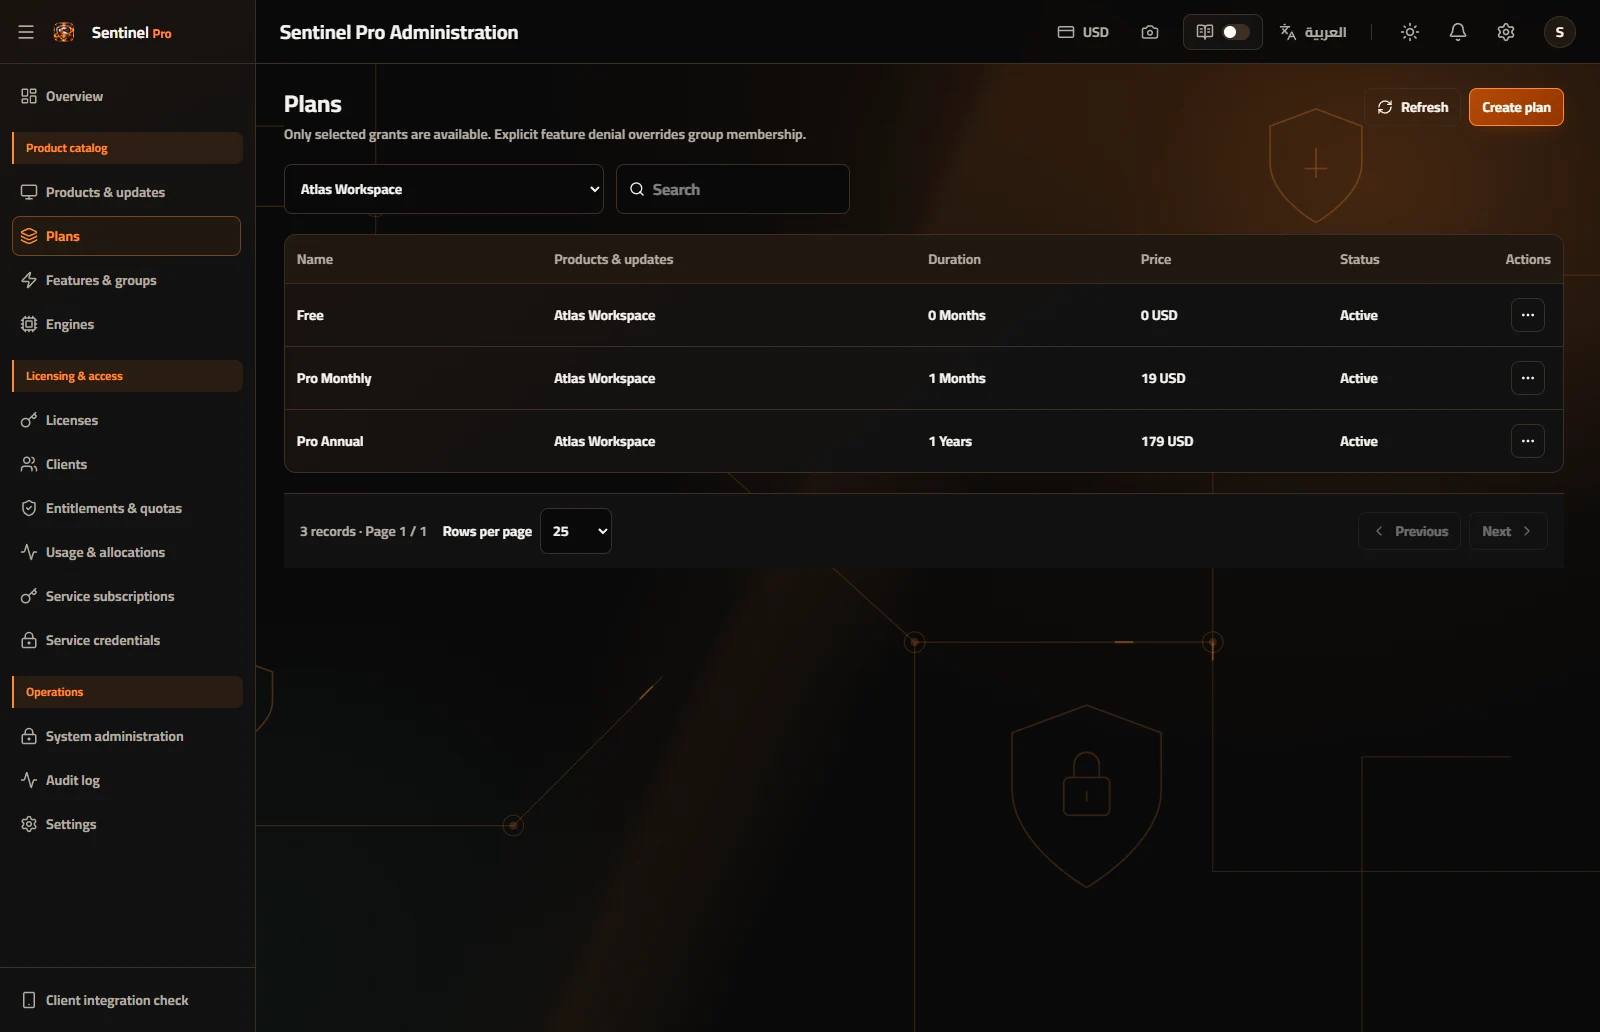Viewport: 1600px width, 1032px height.
Task: Click the camera snapshot icon in header
Action: click(1150, 32)
